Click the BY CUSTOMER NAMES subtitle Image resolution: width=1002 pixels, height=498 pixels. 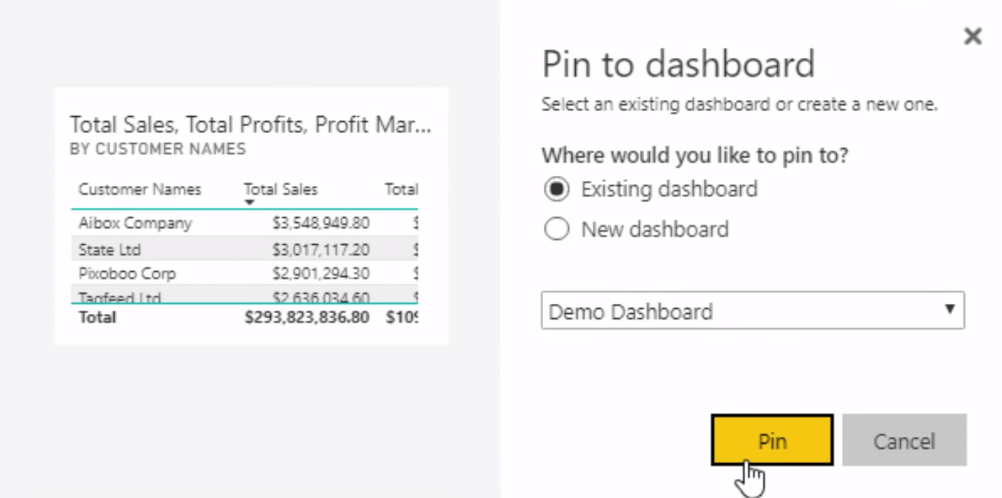pos(158,149)
